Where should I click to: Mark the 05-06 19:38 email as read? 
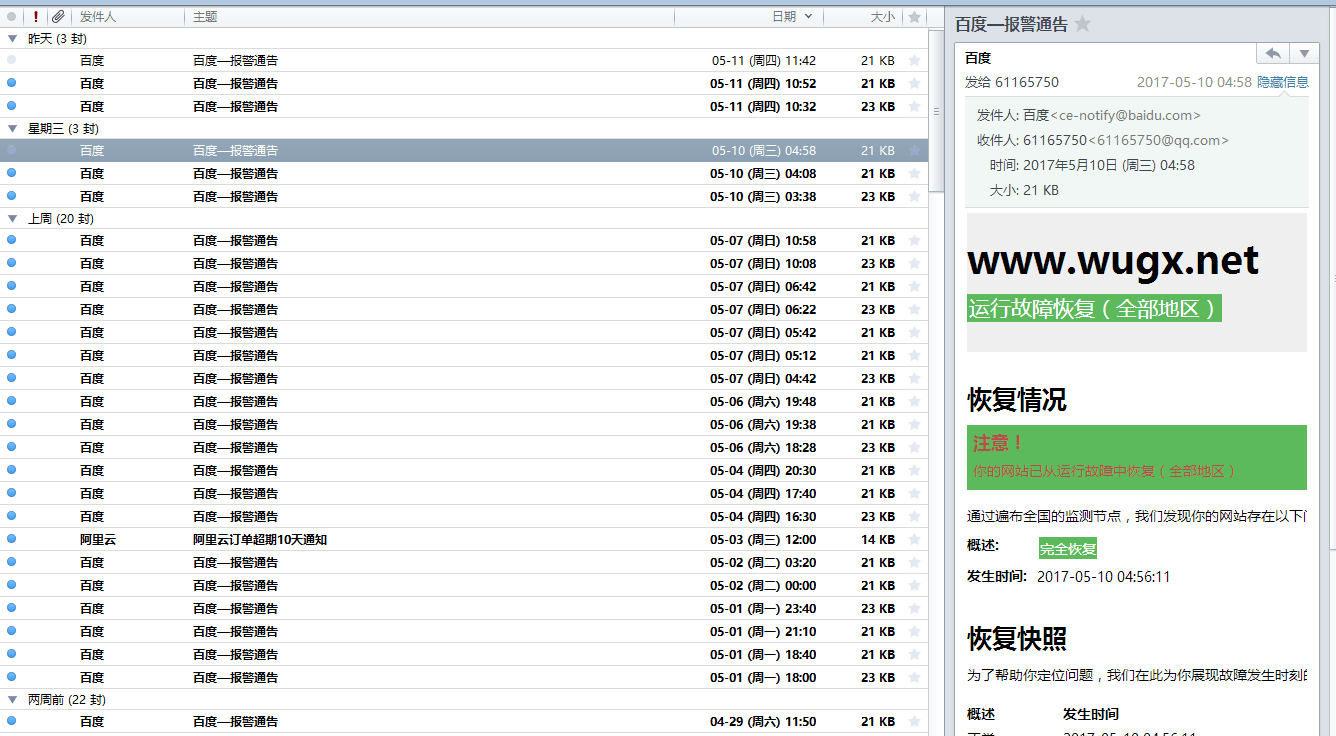coord(12,424)
